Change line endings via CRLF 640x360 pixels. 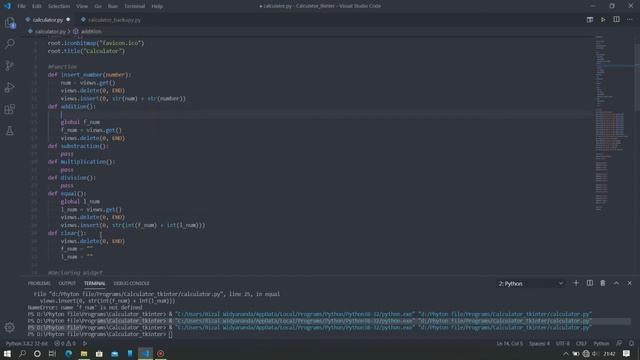(x=581, y=344)
